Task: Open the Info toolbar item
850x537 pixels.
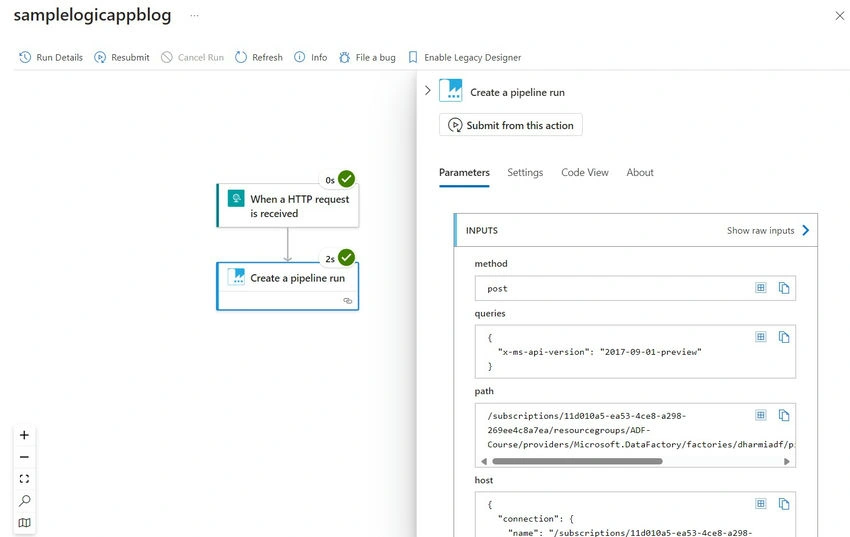Action: pyautogui.click(x=311, y=57)
